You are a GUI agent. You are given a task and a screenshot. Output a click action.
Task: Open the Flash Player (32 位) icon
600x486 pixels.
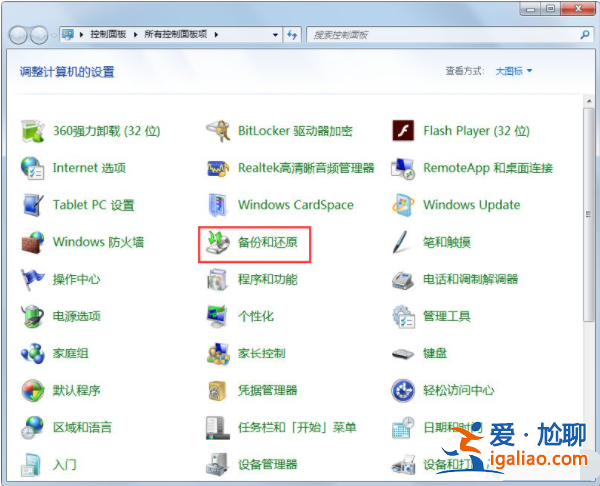[403, 131]
